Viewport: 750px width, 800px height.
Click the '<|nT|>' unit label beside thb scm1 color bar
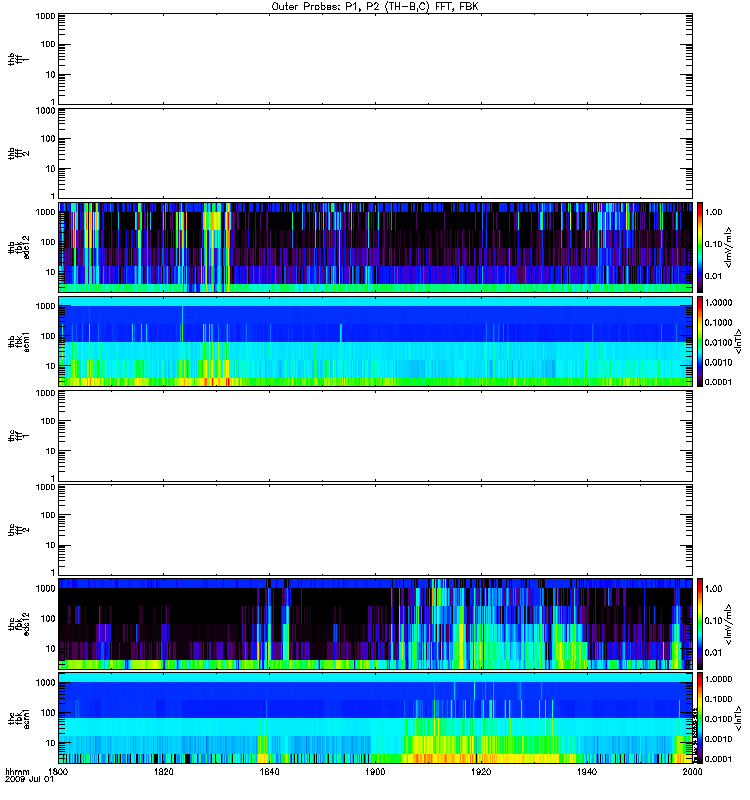[738, 341]
